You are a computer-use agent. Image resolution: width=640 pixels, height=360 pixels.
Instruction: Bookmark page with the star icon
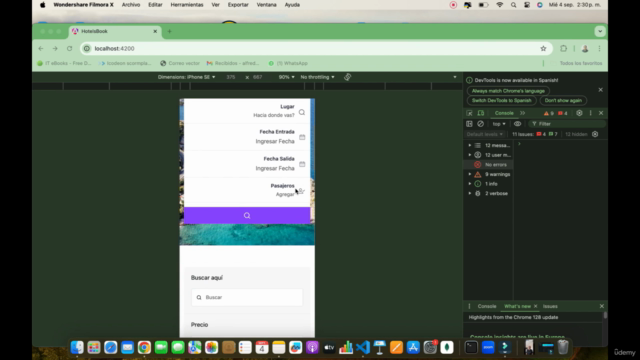pyautogui.click(x=543, y=49)
